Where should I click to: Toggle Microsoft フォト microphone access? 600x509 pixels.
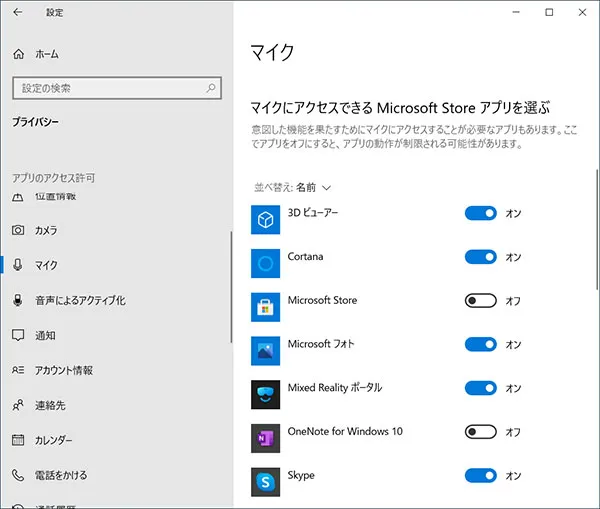click(x=481, y=344)
